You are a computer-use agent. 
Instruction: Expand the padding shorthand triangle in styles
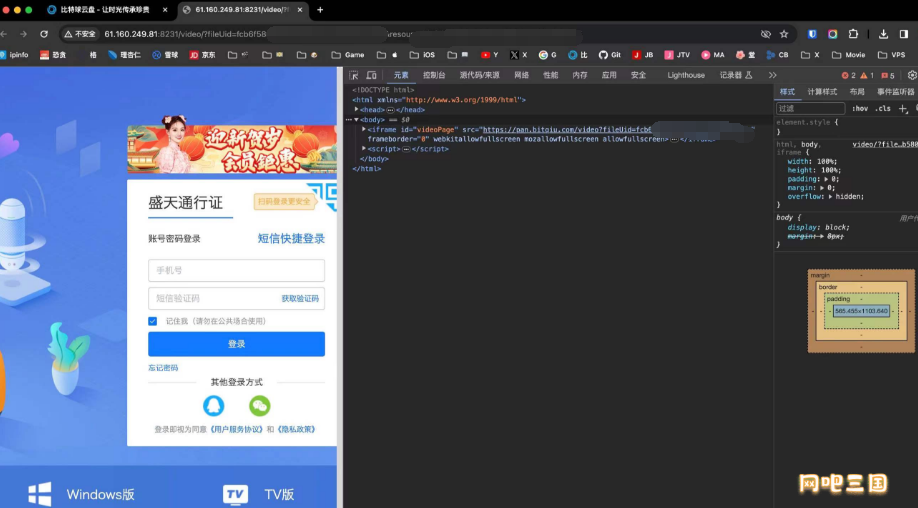pyautogui.click(x=824, y=179)
